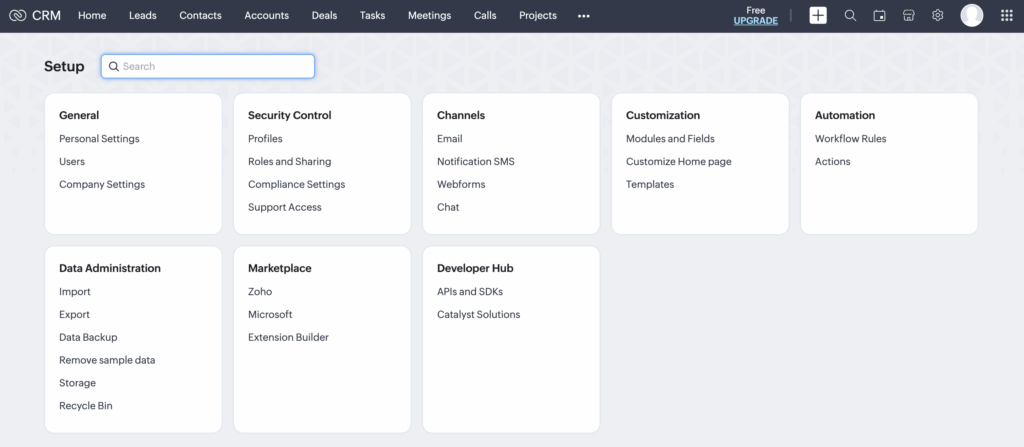Open the user profile avatar
The image size is (1024, 447).
click(971, 15)
